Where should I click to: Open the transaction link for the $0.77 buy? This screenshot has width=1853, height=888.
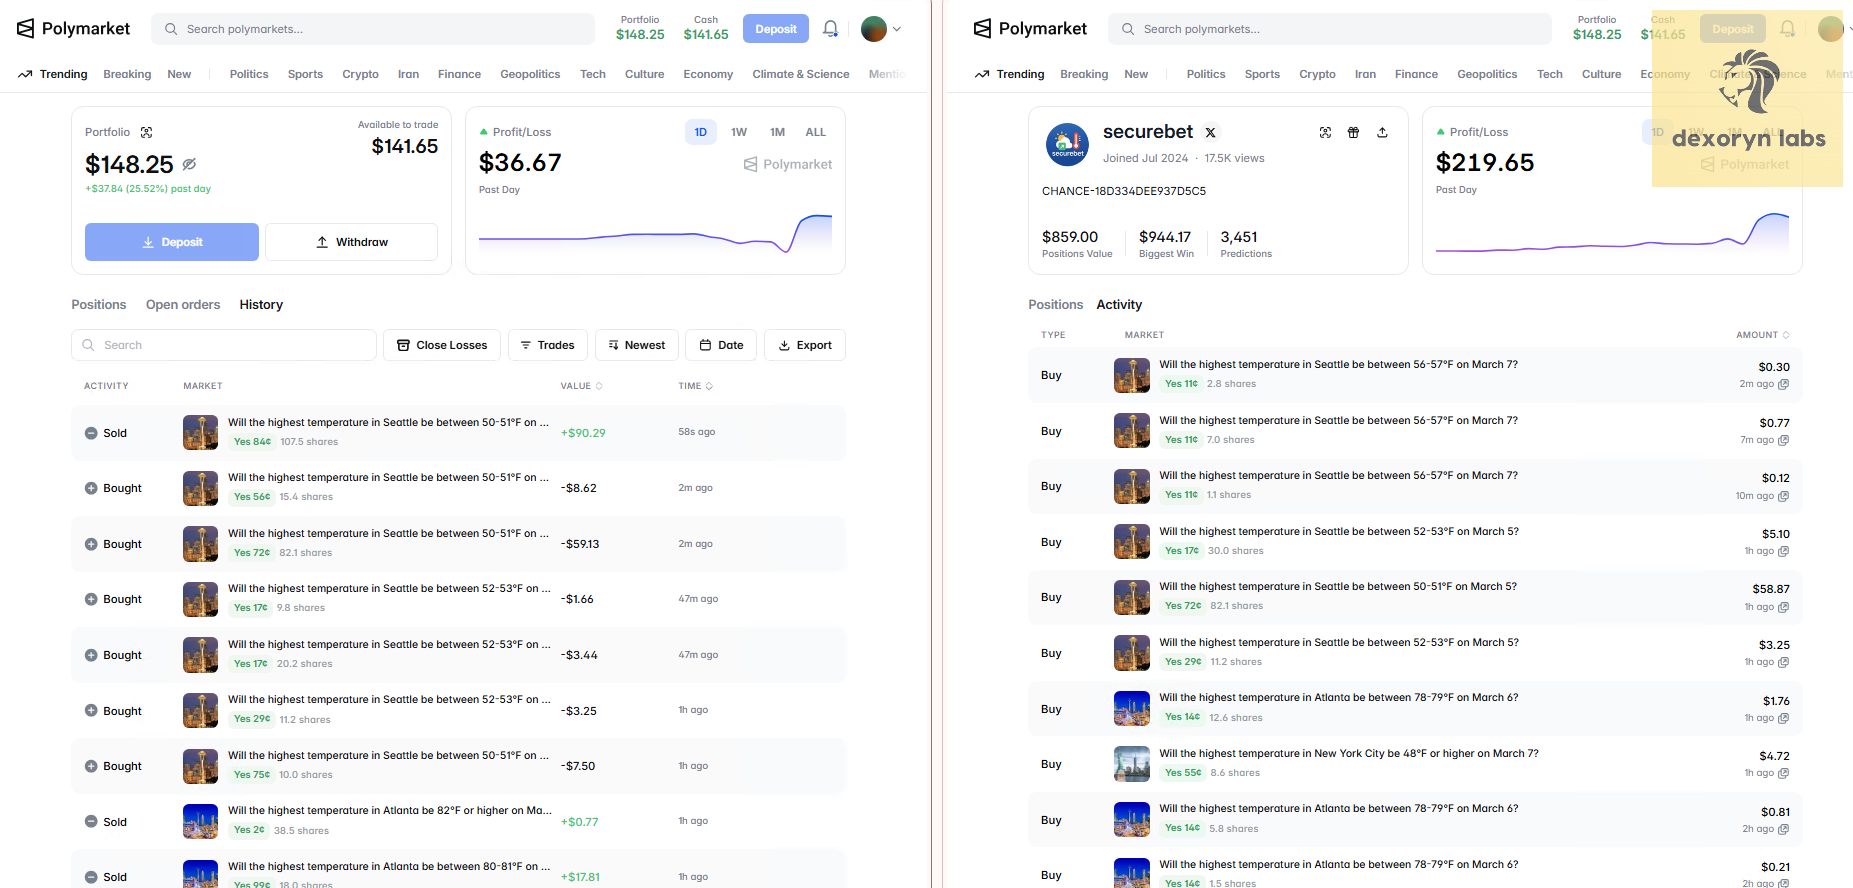pyautogui.click(x=1784, y=440)
